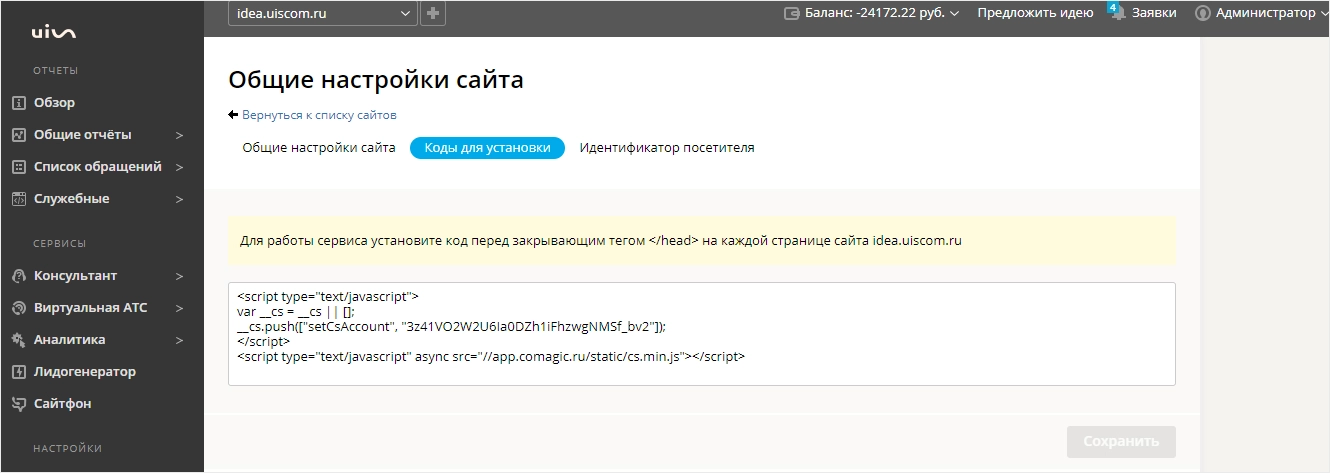The image size is (1330, 473).
Task: Select the Коды для установки tab
Action: pyautogui.click(x=487, y=148)
